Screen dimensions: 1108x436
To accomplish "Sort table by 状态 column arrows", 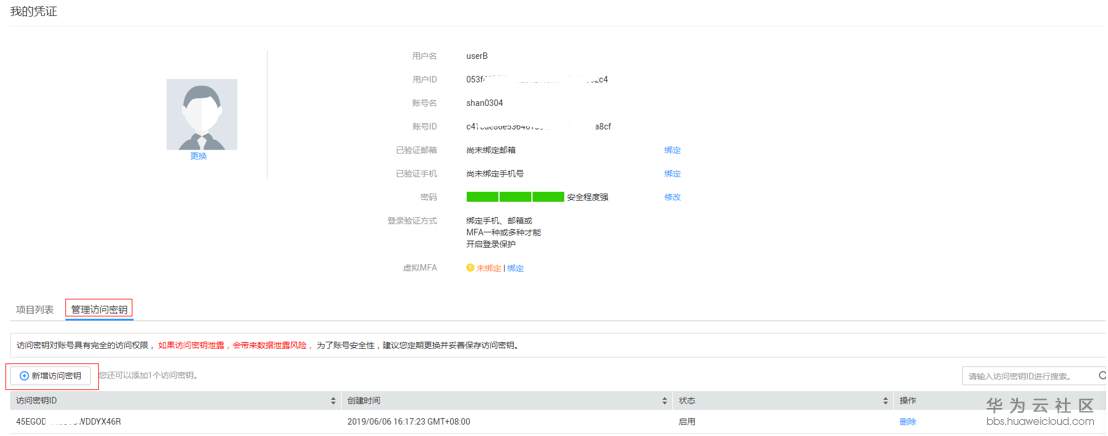I will 885,401.
